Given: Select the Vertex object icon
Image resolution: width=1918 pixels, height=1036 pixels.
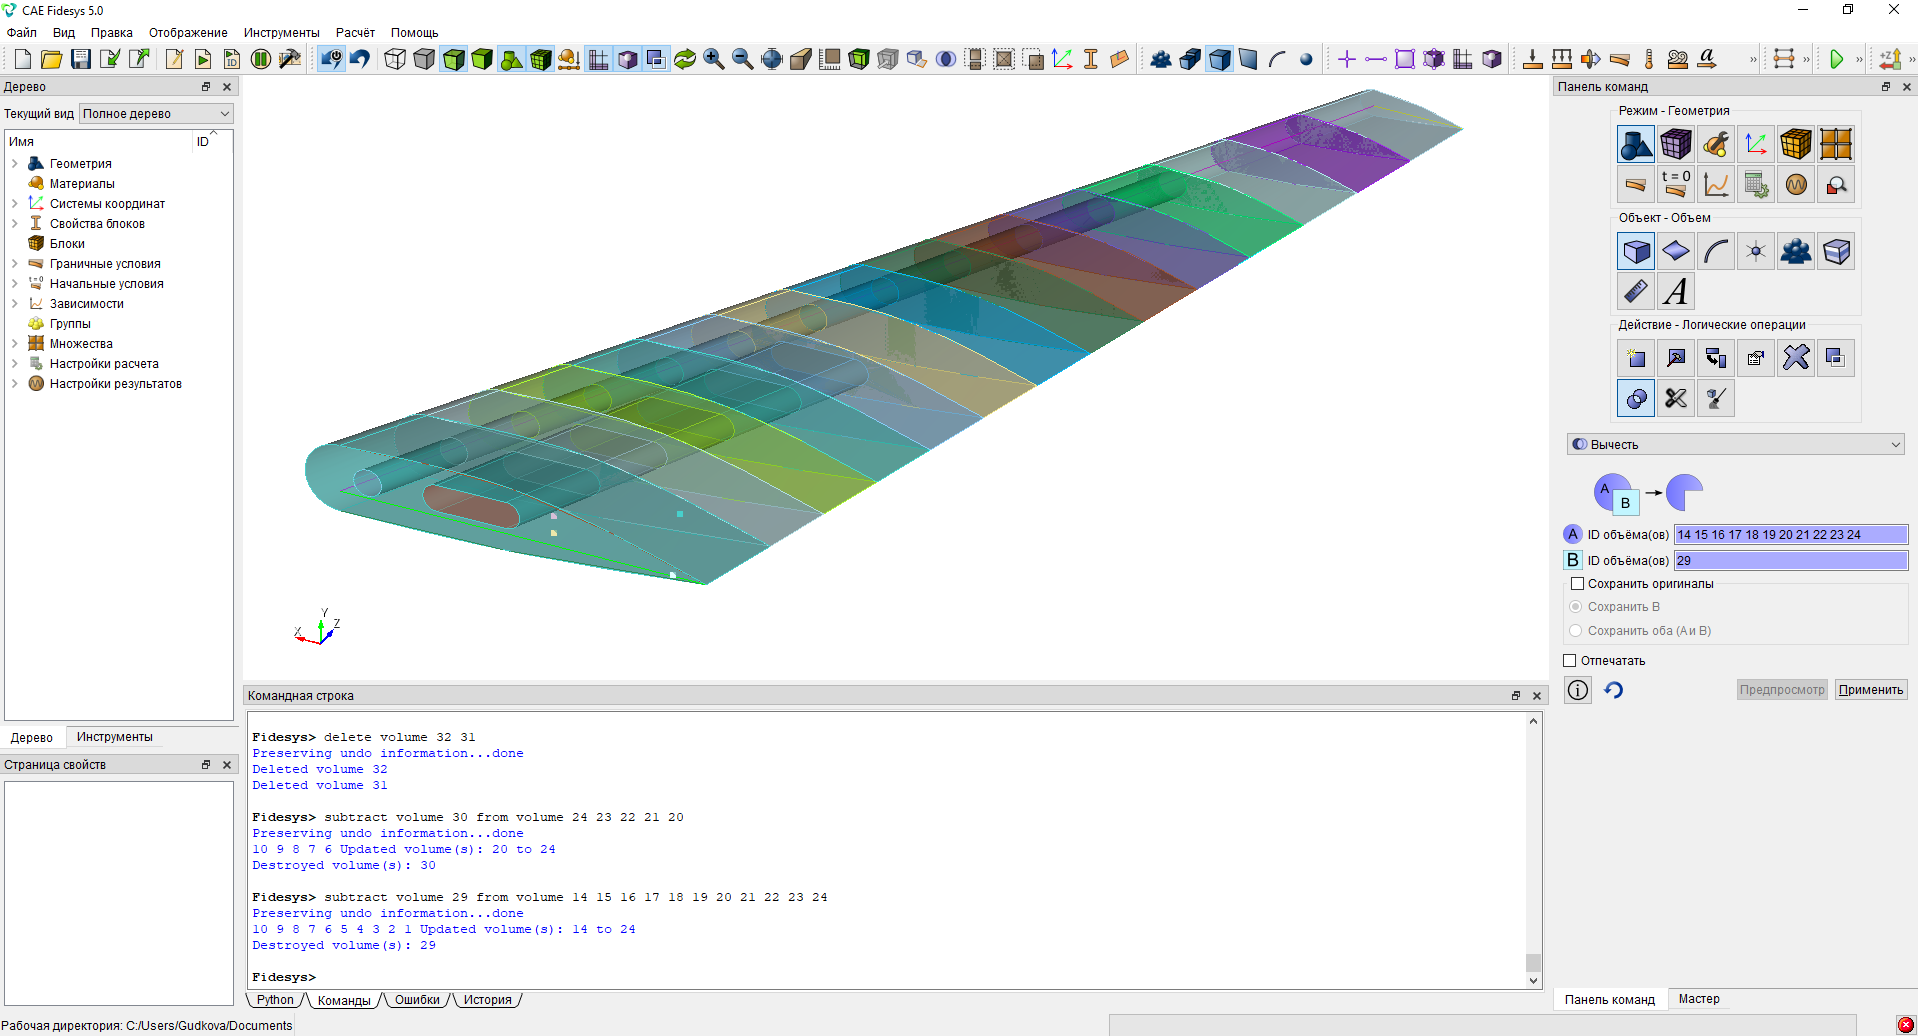Looking at the screenshot, I should point(1756,251).
